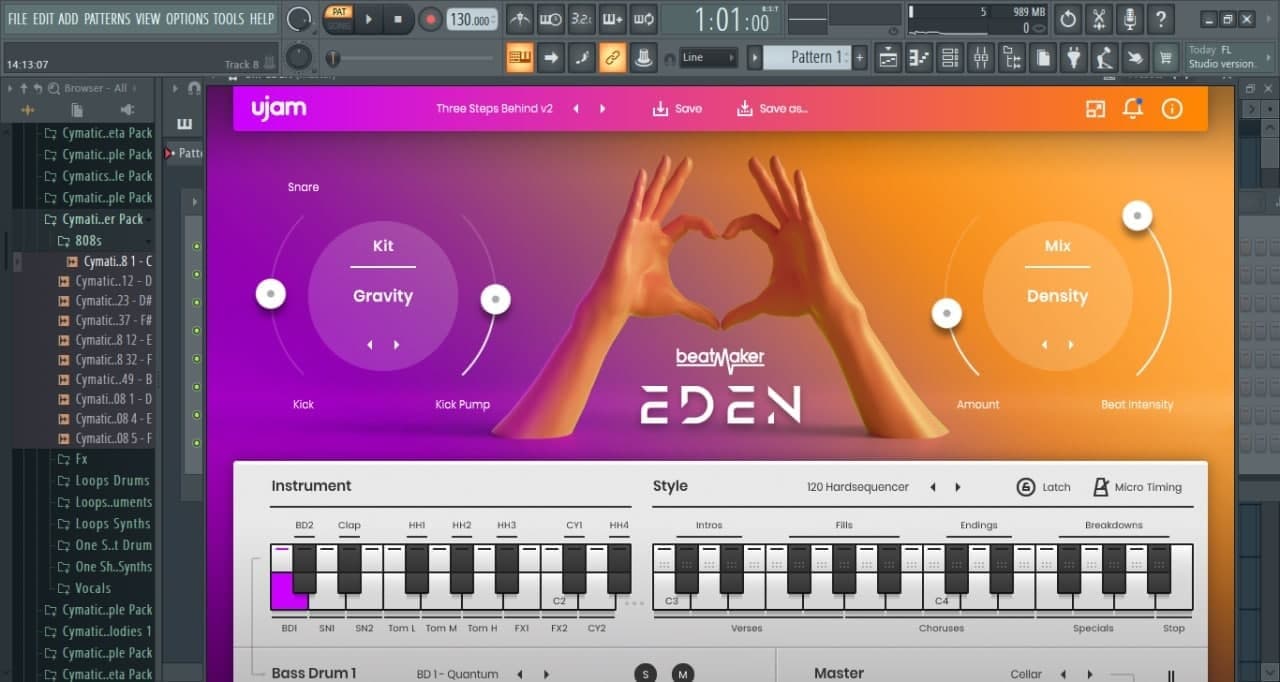The height and width of the screenshot is (682, 1280).
Task: Toggle the orange chain-link button
Action: tap(613, 57)
